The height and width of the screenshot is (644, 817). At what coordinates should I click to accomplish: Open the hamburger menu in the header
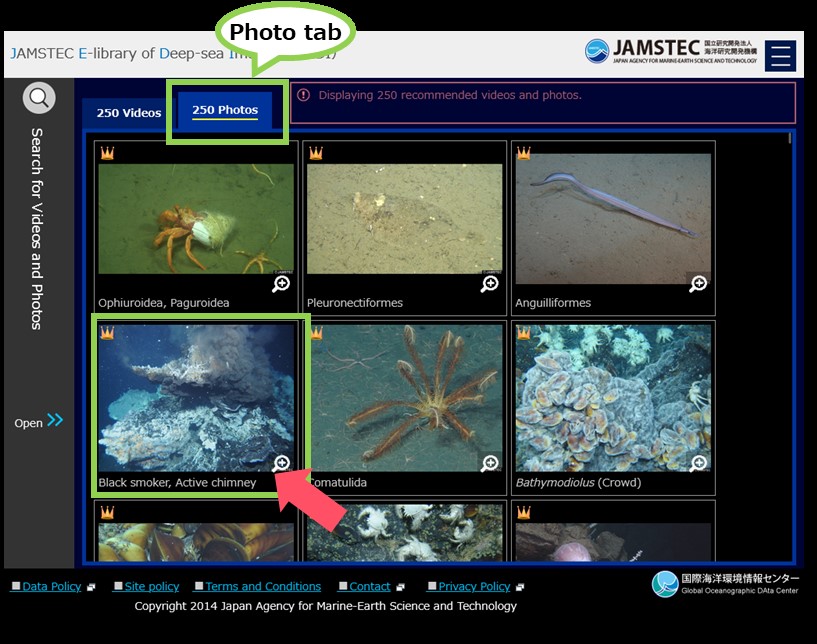(780, 55)
